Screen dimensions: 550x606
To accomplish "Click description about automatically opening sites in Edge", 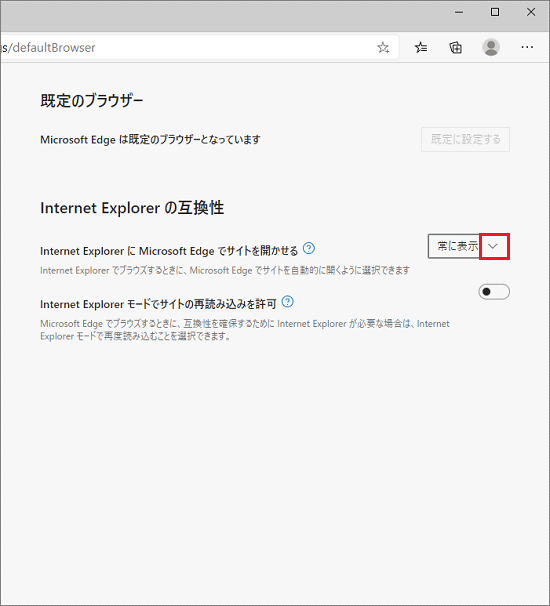I will coord(225,270).
